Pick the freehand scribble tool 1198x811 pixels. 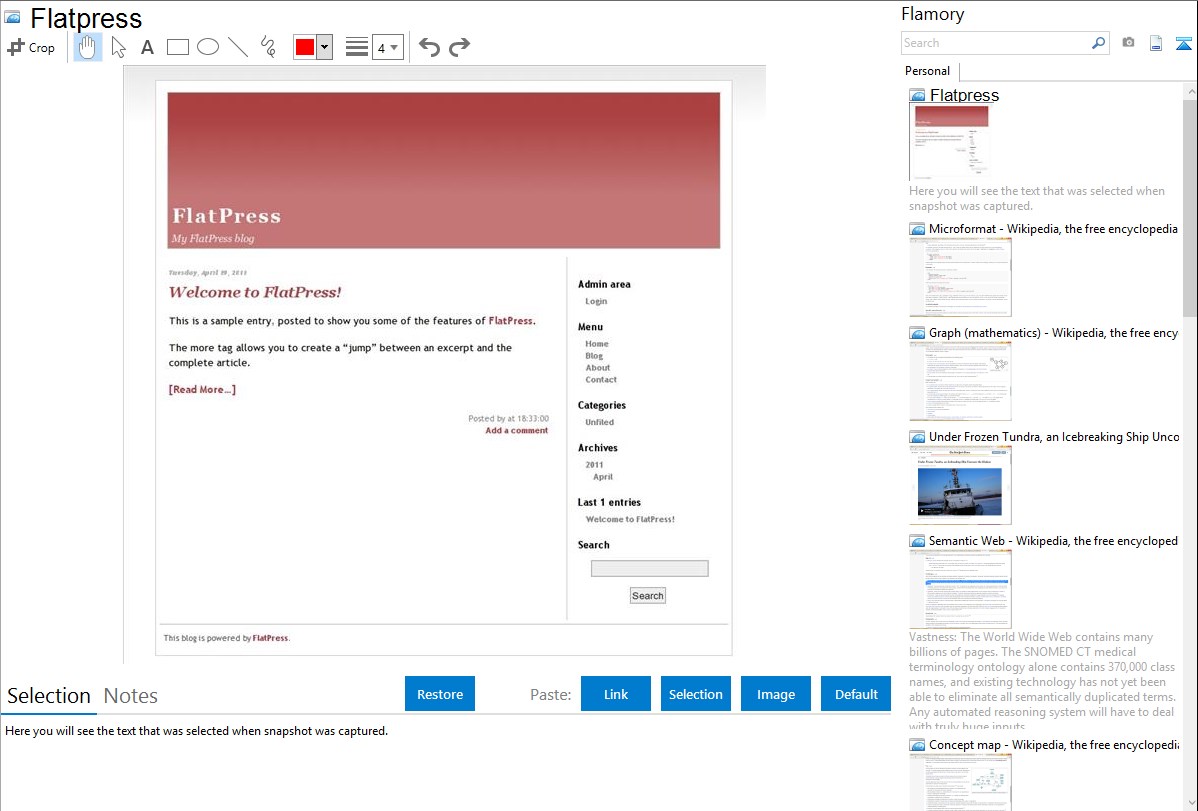click(x=268, y=47)
